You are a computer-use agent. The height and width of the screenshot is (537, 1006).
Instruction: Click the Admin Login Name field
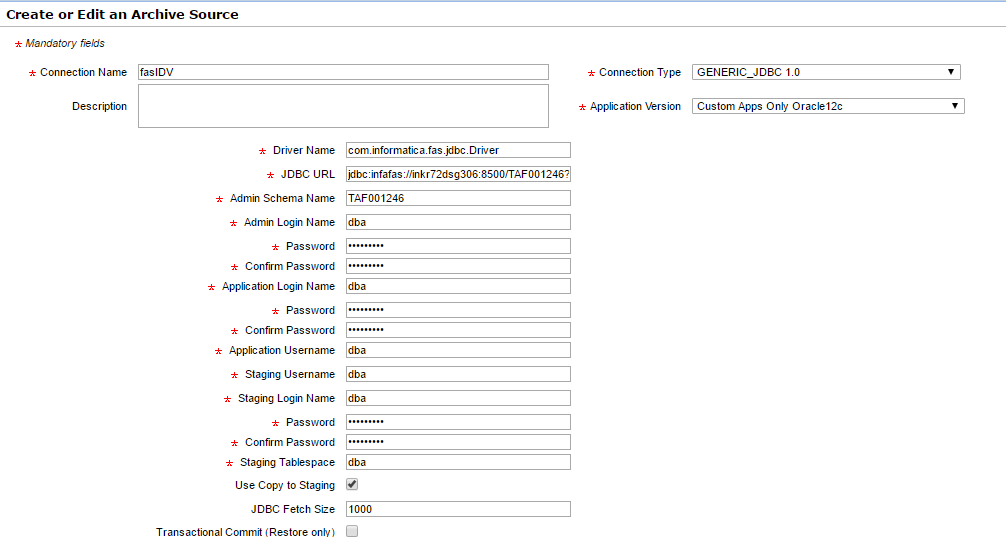[x=457, y=222]
